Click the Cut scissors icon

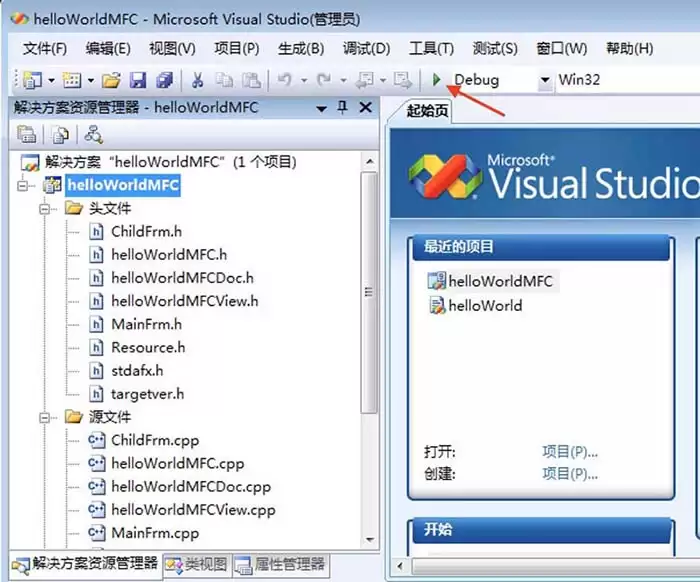[x=197, y=80]
